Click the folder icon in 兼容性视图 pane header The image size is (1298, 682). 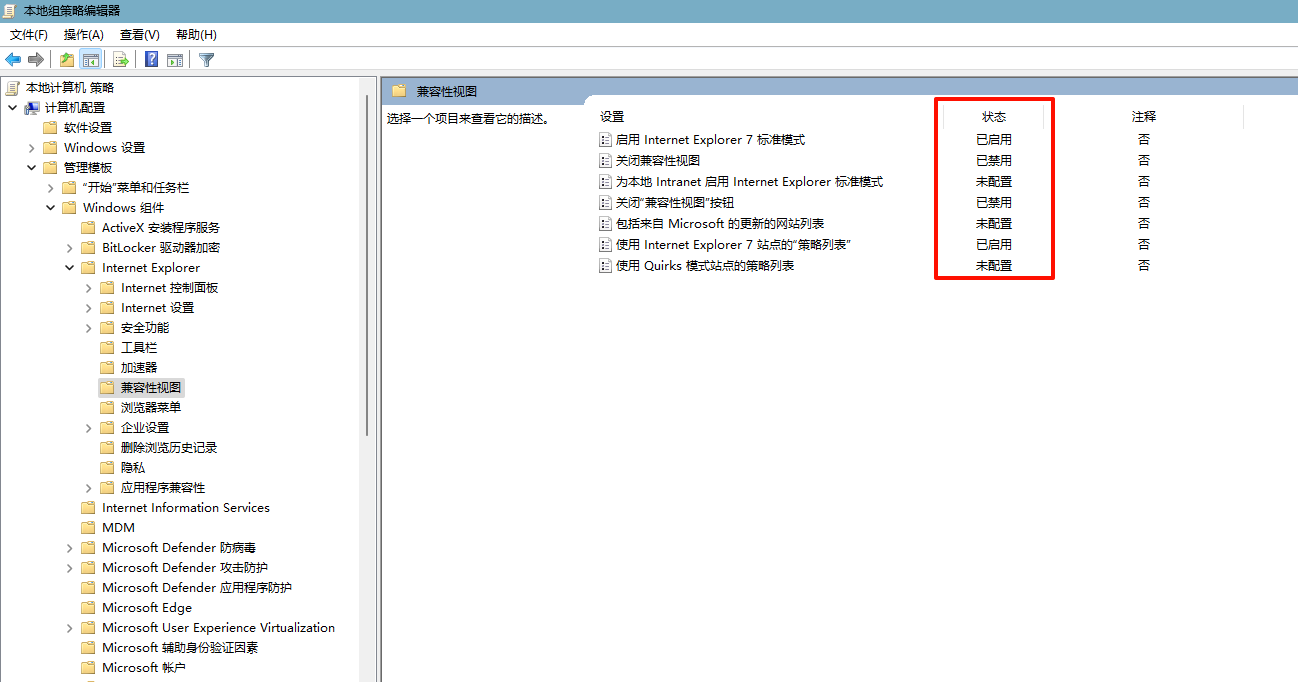(x=399, y=91)
